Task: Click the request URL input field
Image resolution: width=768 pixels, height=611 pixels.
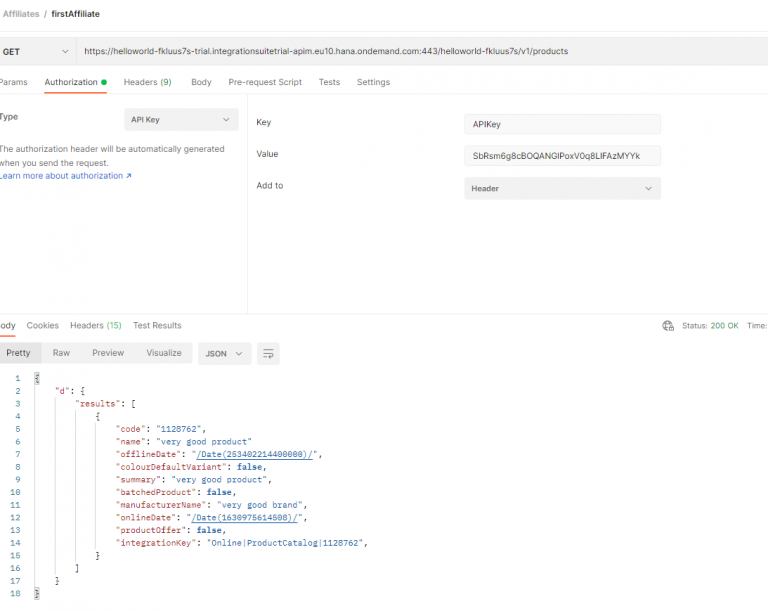Action: (x=421, y=51)
